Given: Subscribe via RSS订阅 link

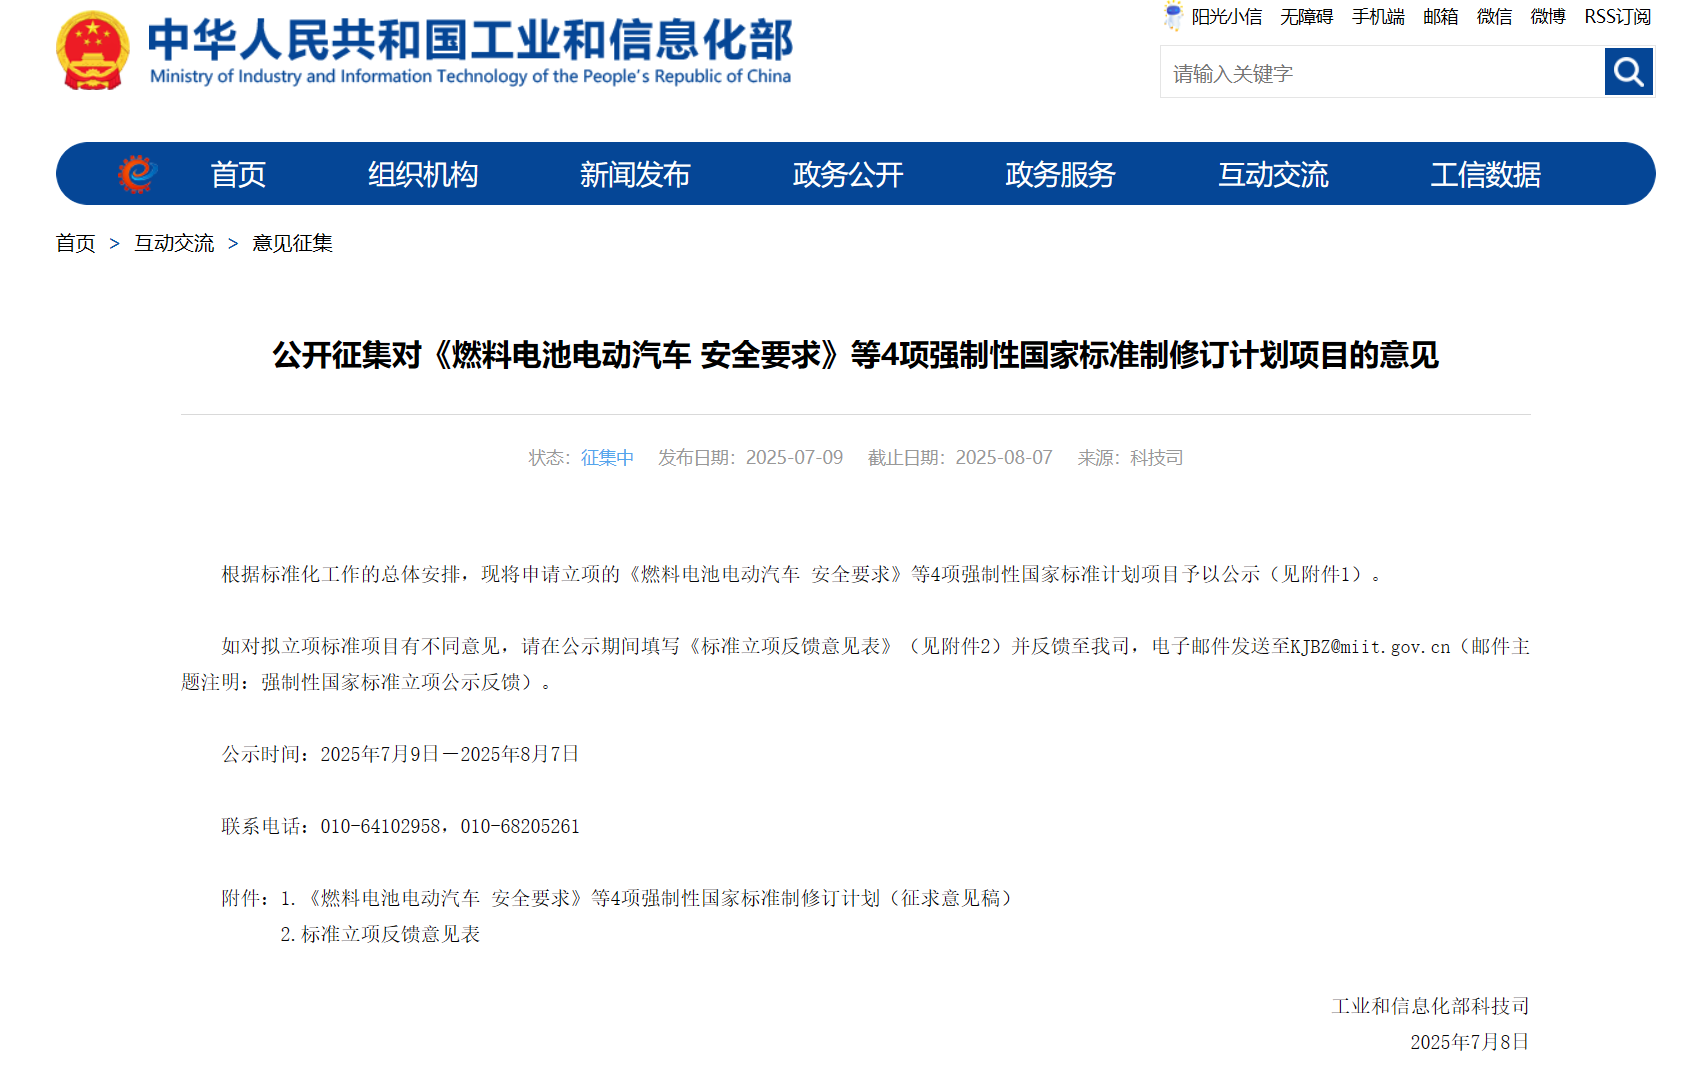Looking at the screenshot, I should pyautogui.click(x=1617, y=17).
